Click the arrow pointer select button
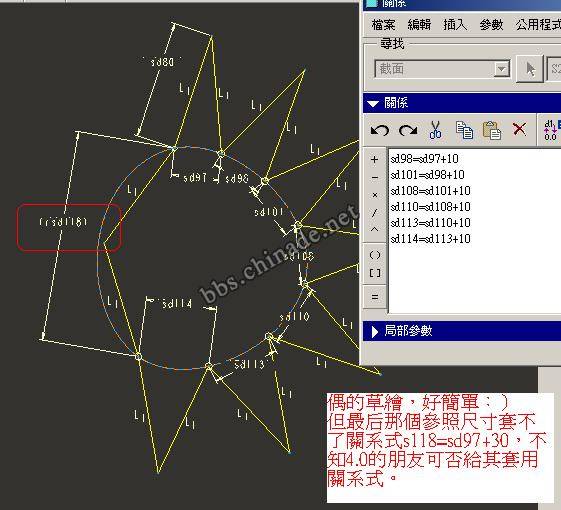 pos(531,69)
